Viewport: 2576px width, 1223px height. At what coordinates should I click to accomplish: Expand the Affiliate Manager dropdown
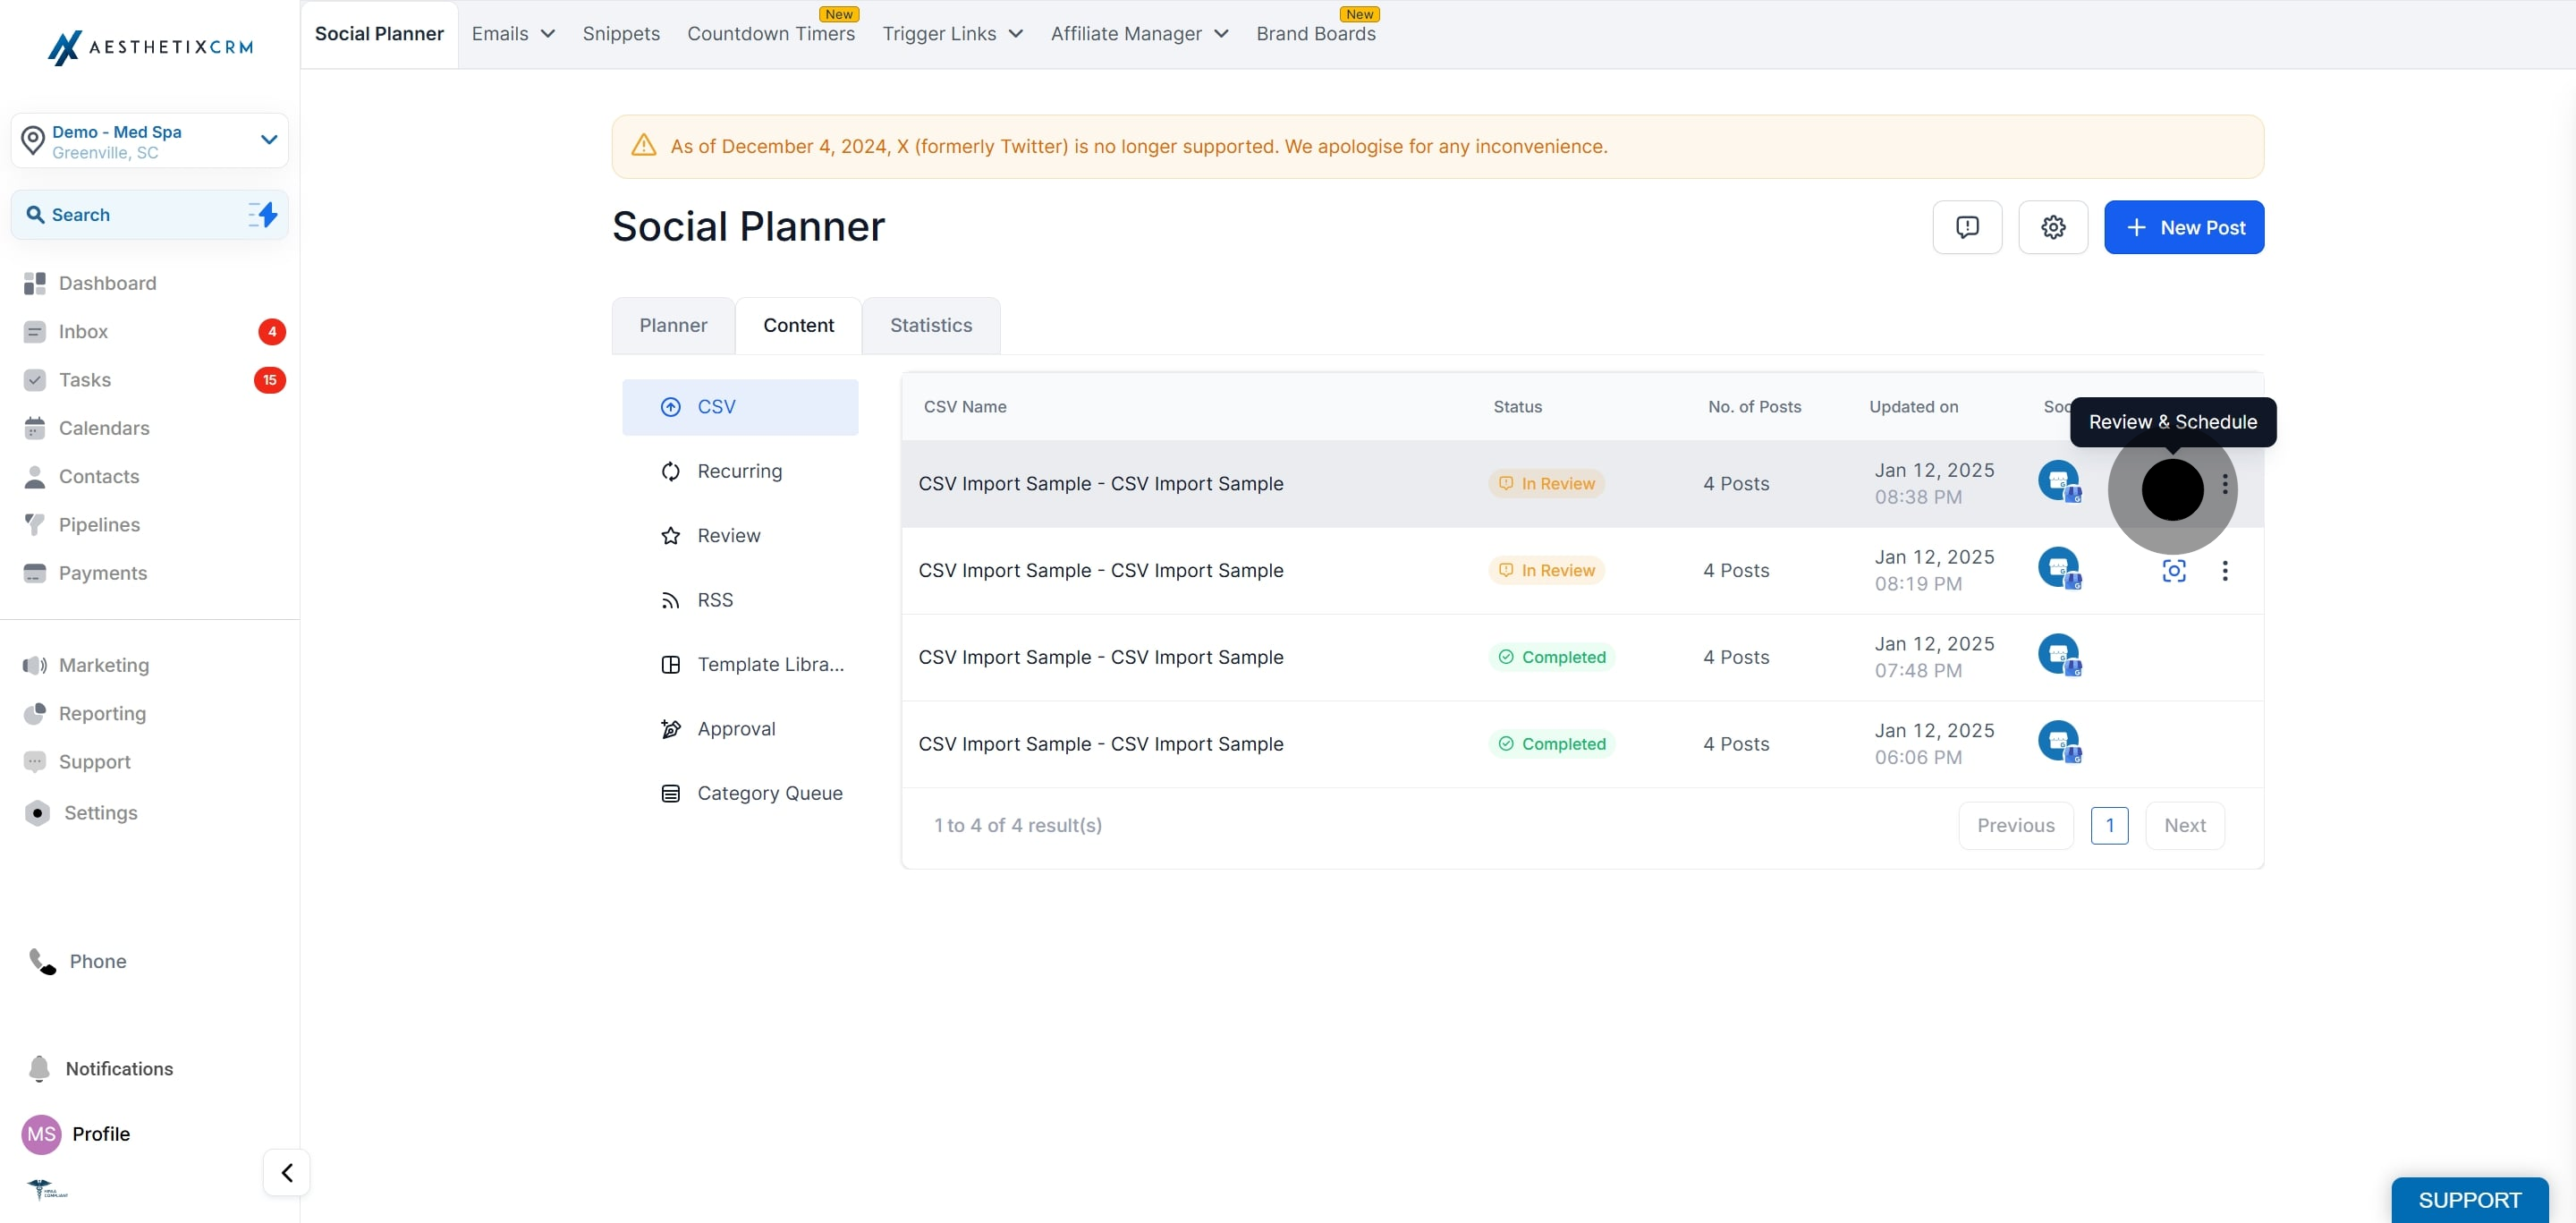click(1139, 34)
